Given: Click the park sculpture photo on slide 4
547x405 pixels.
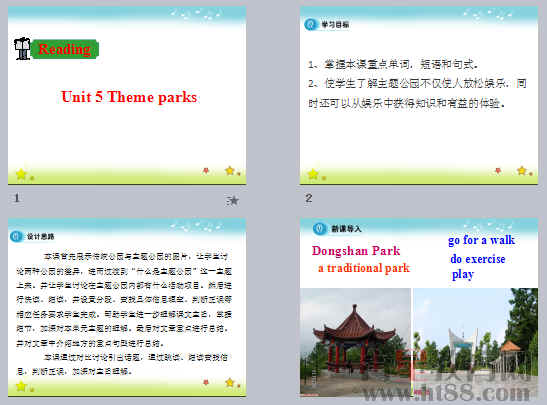Looking at the screenshot, I should [475, 342].
